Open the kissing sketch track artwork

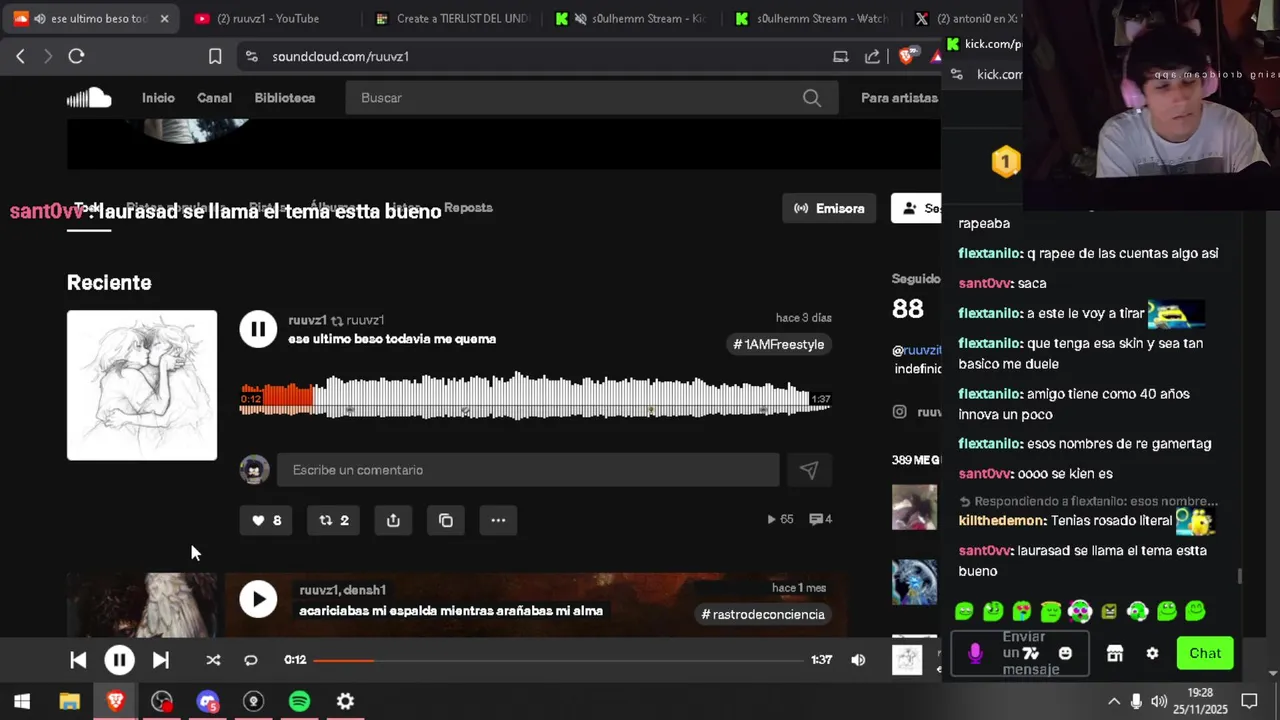142,385
